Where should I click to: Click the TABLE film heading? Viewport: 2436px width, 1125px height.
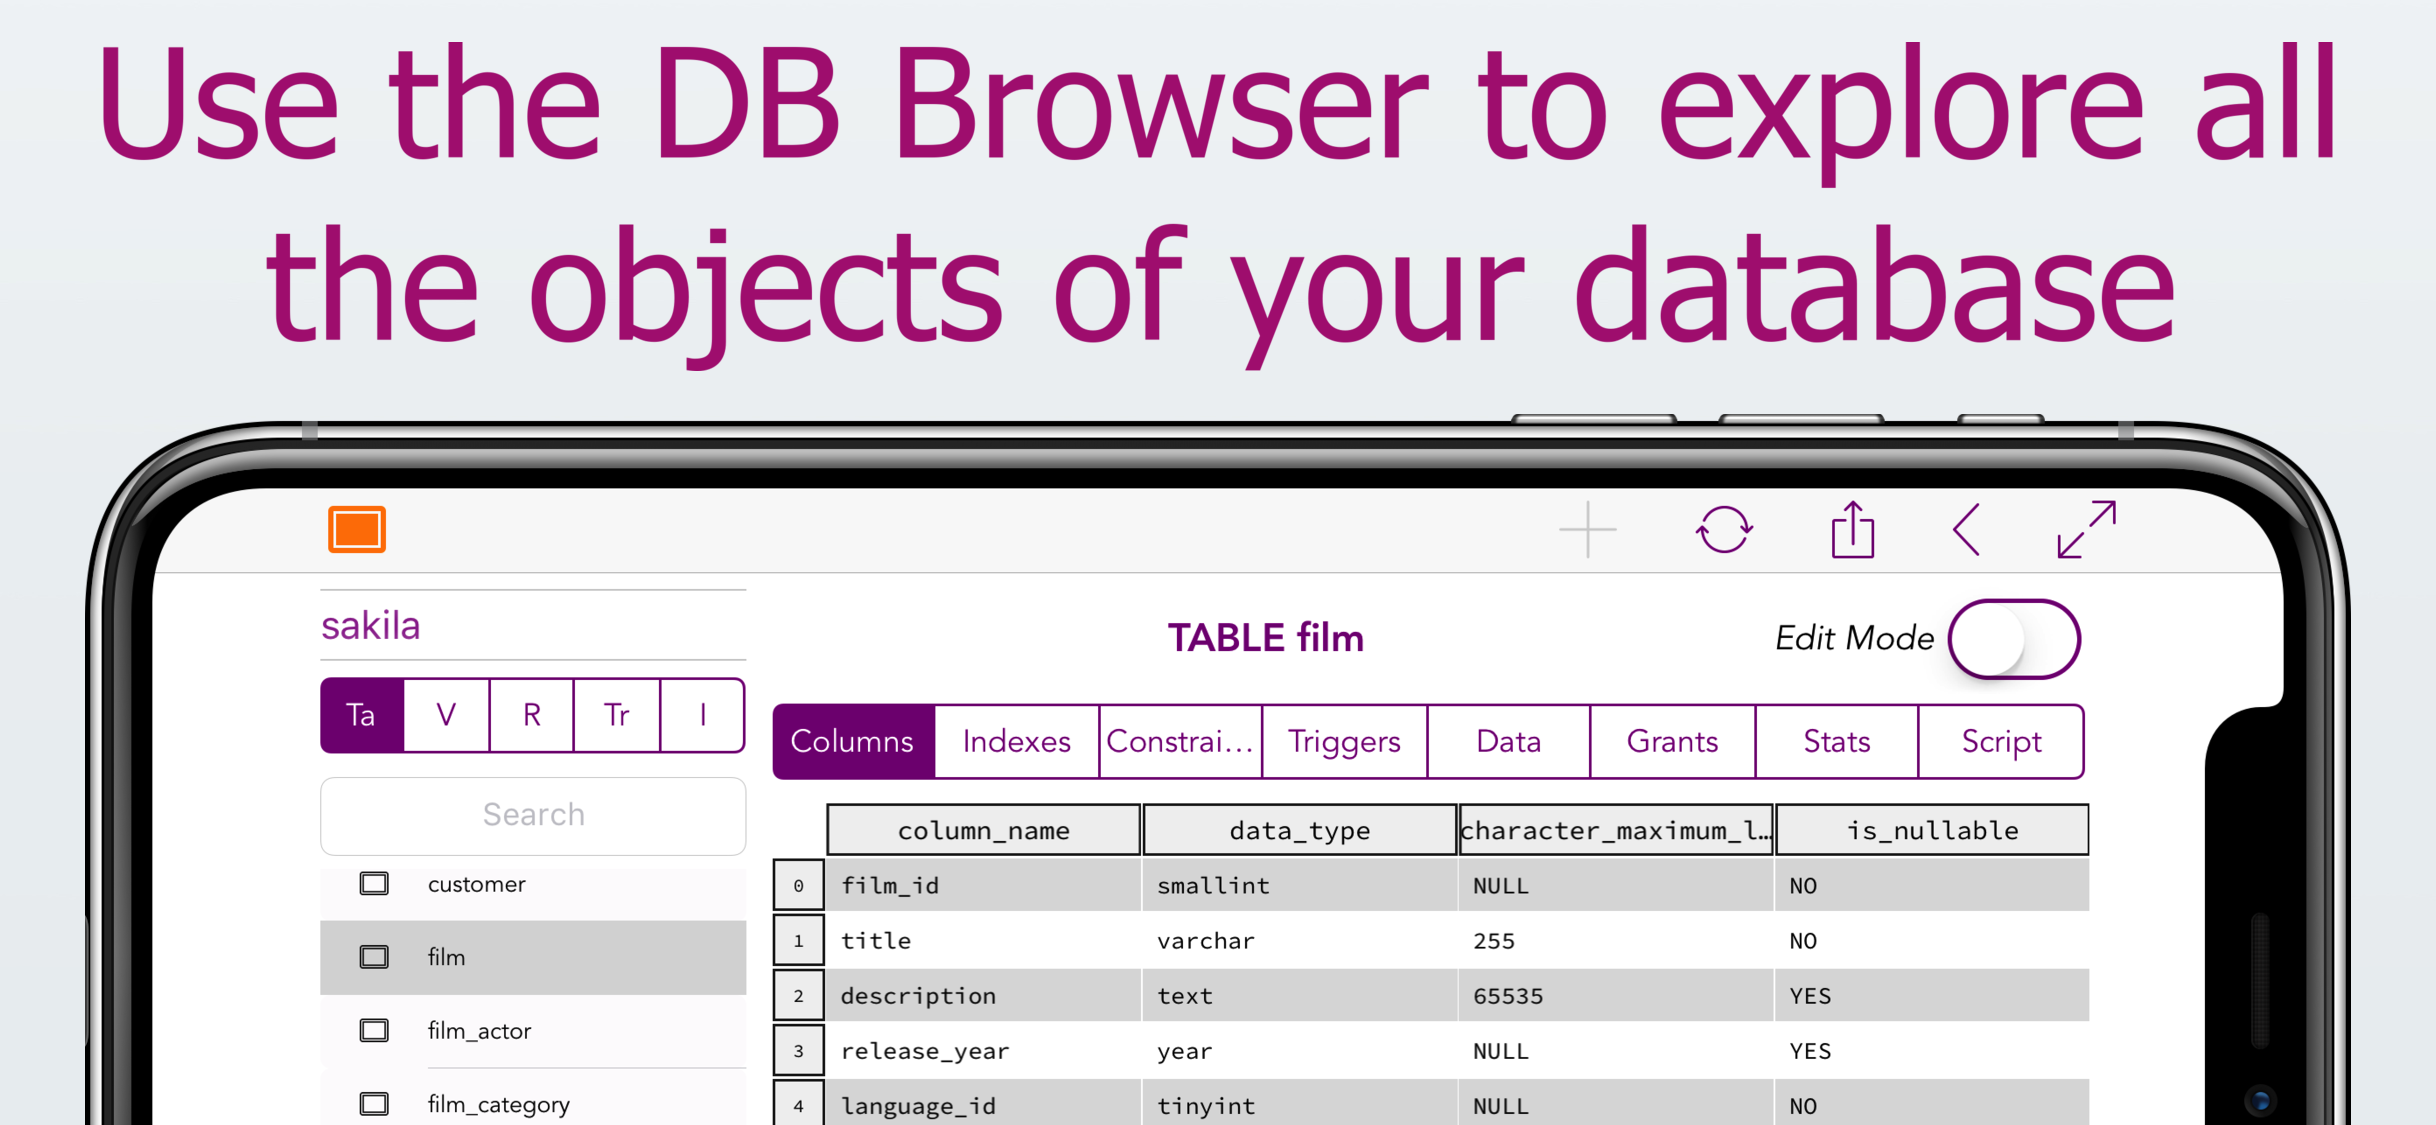pos(1265,638)
